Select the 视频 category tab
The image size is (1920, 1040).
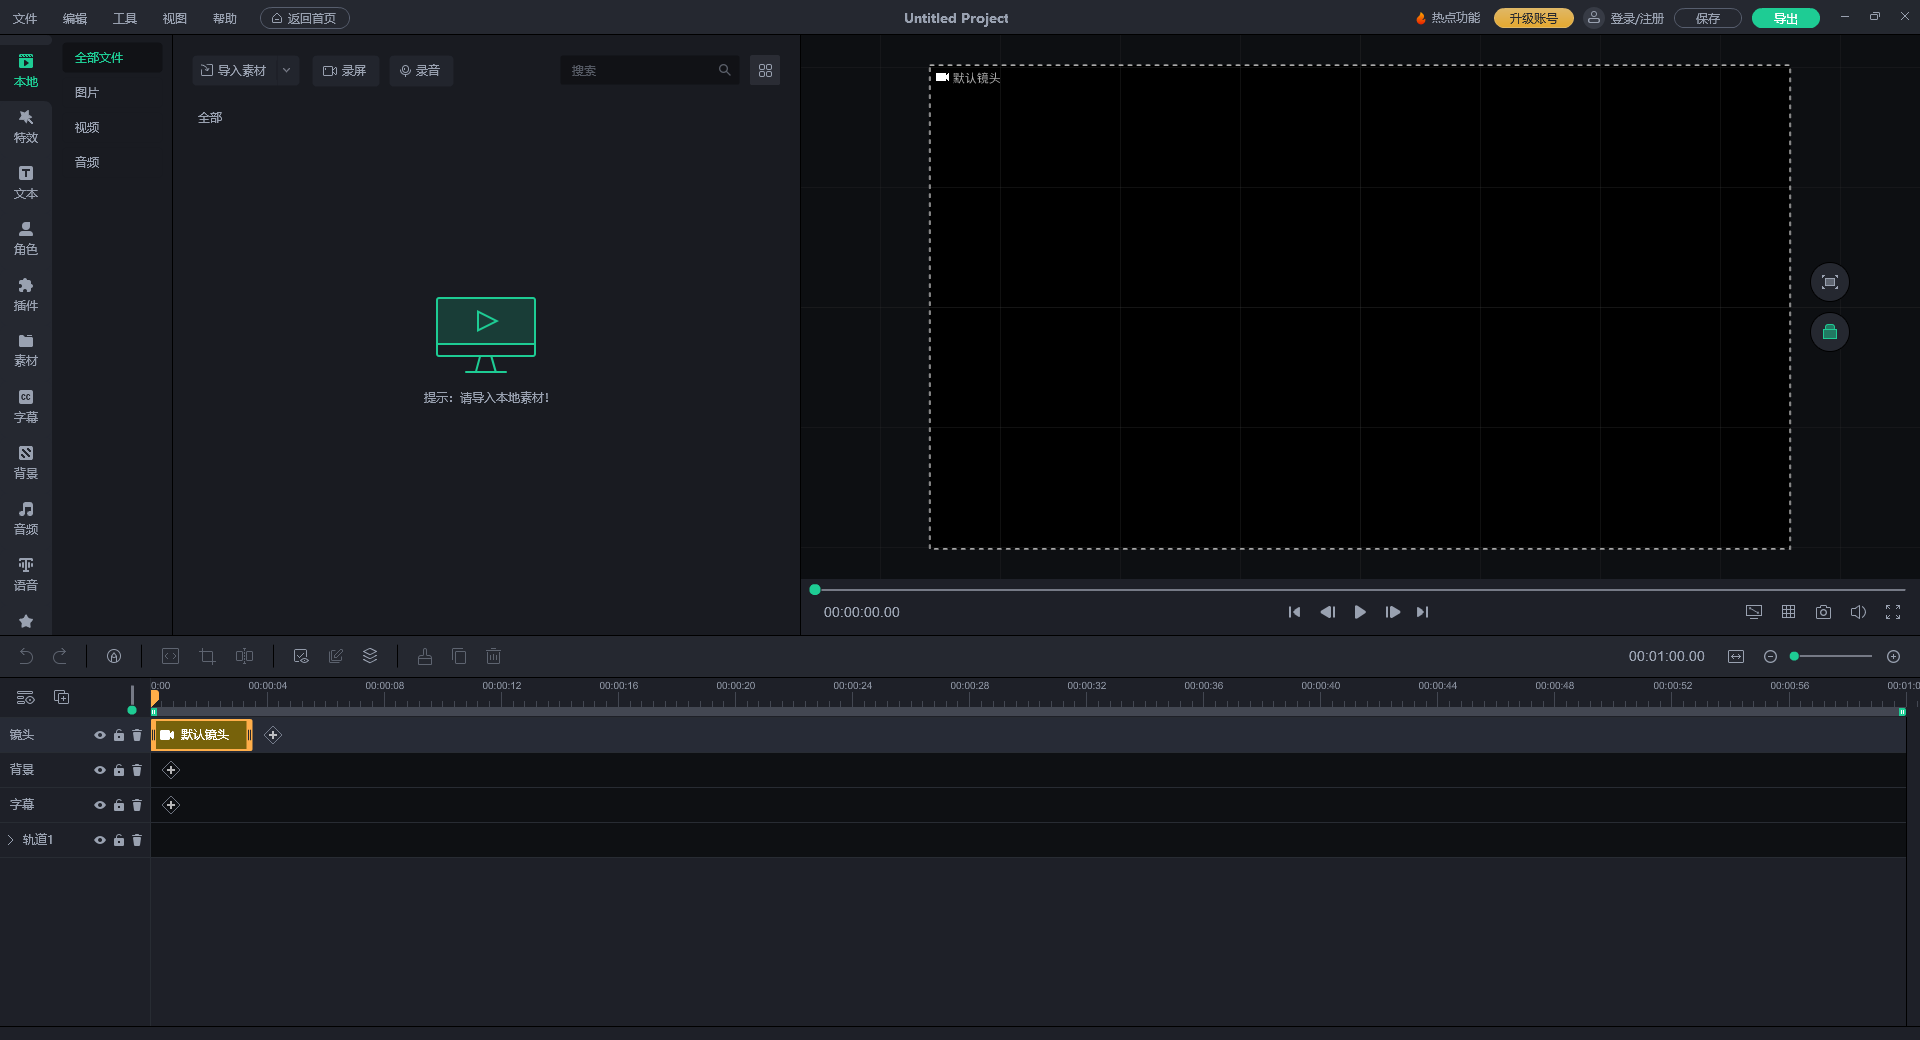click(x=87, y=127)
